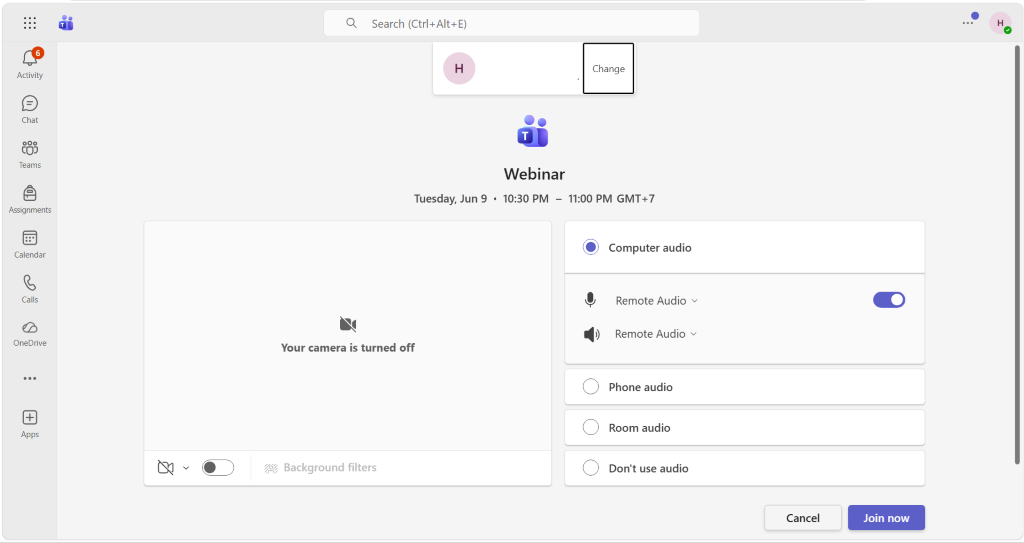Open Calendar in the sidebar
The height and width of the screenshot is (543, 1024).
(30, 244)
